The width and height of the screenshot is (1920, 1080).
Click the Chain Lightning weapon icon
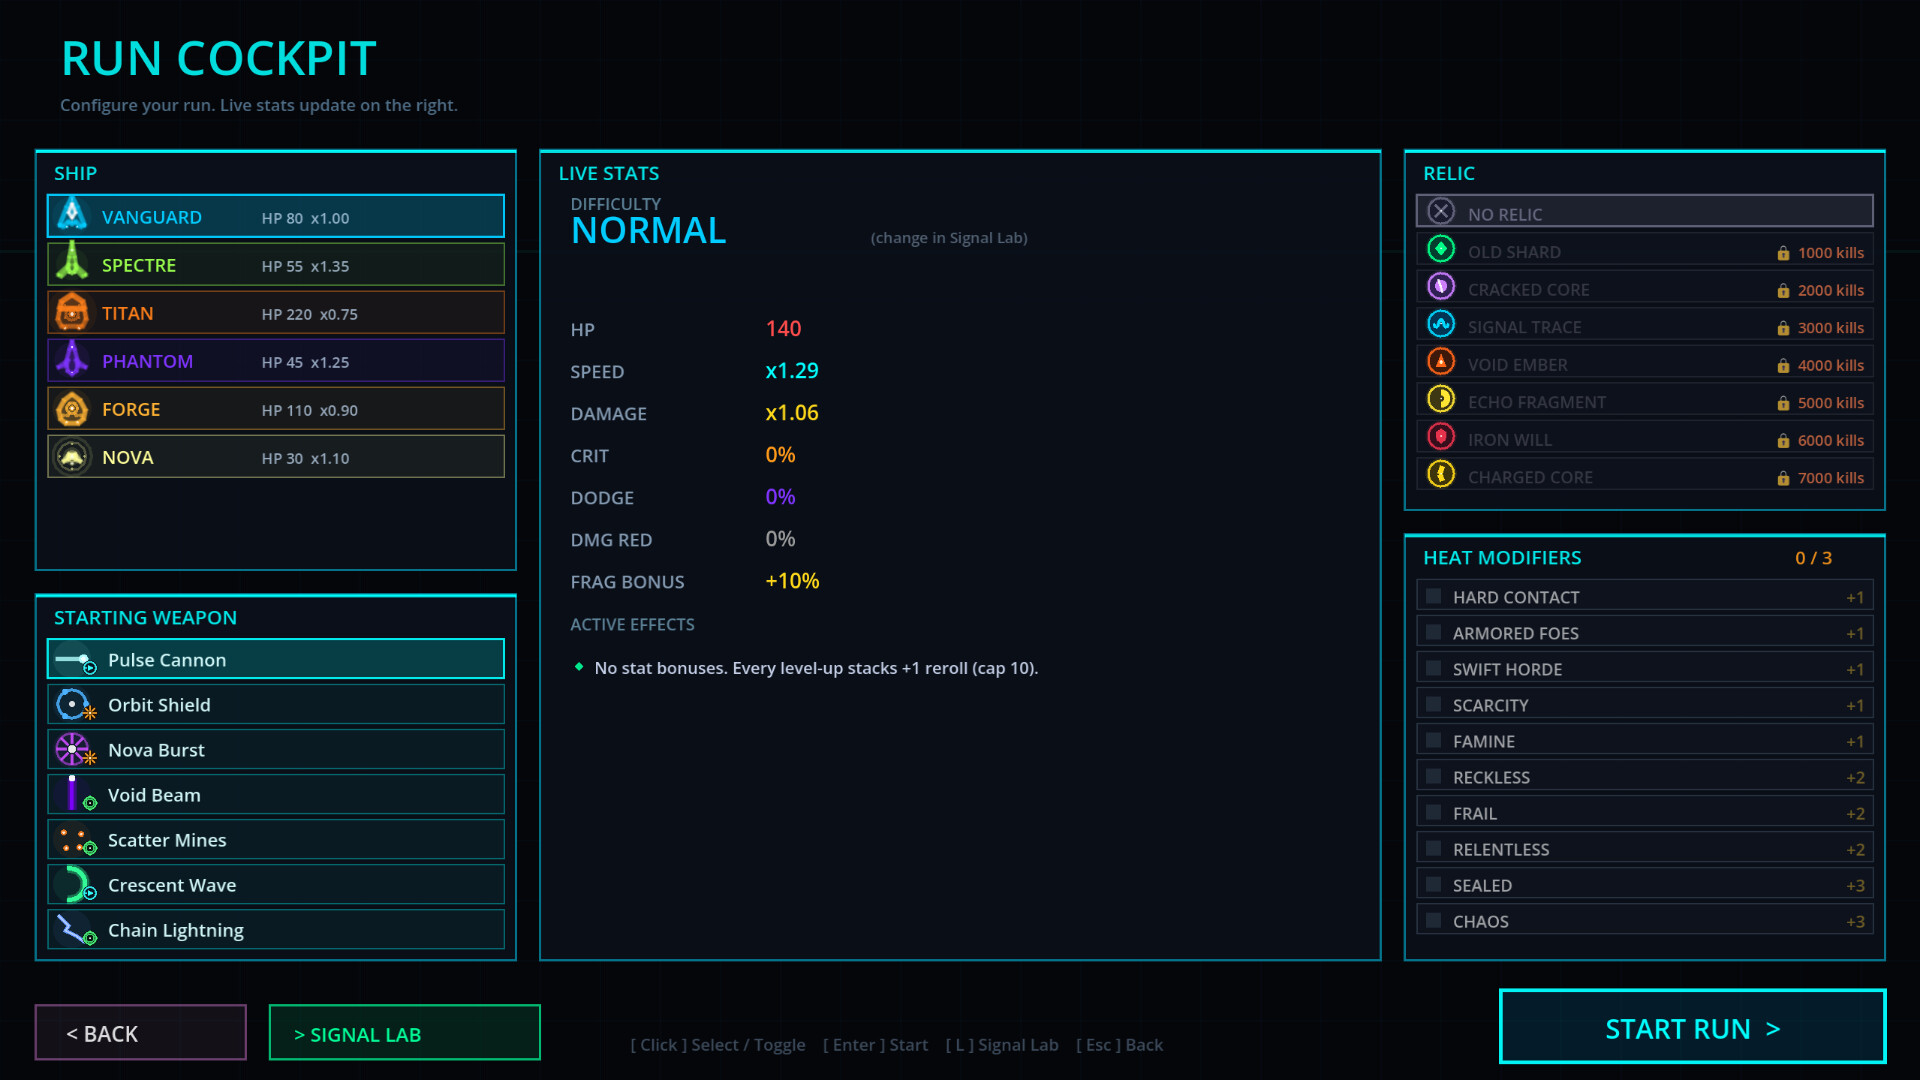tap(74, 930)
